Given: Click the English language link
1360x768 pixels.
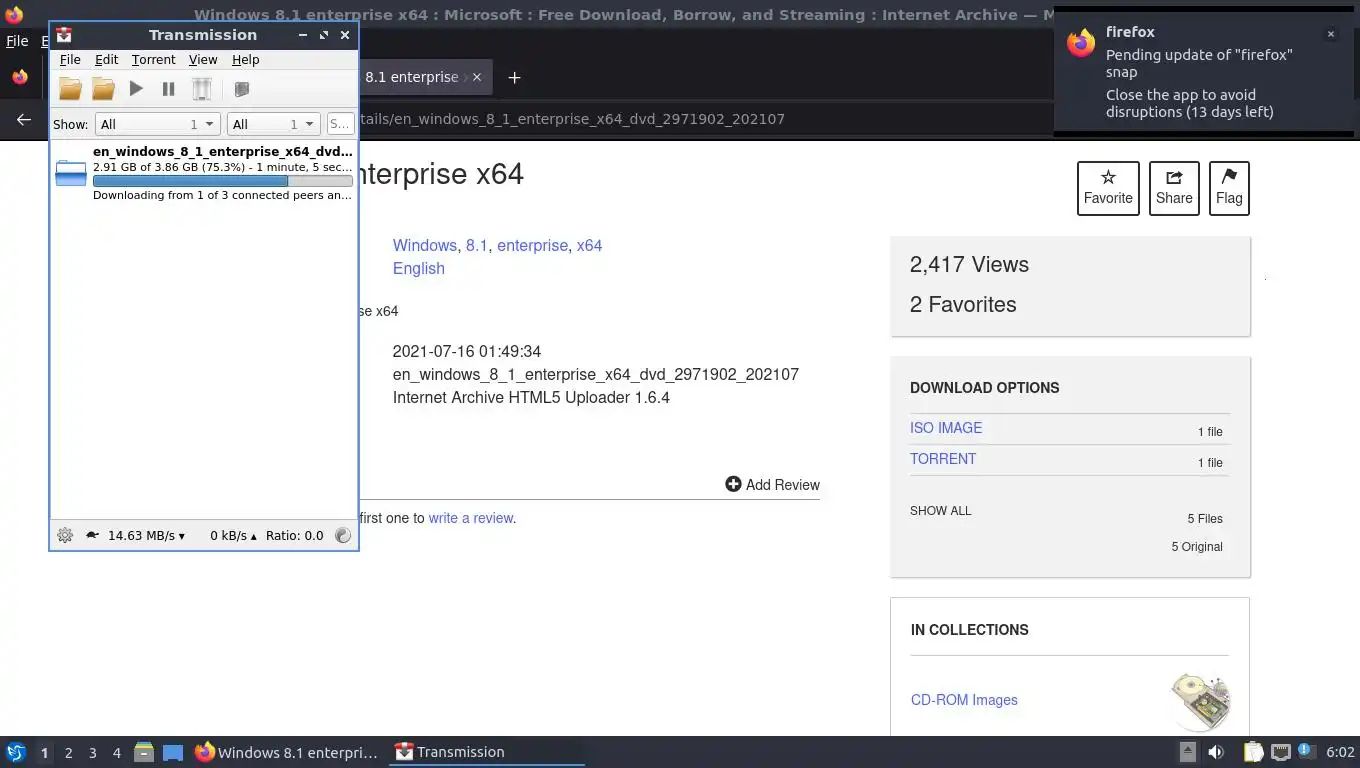Looking at the screenshot, I should click(x=418, y=268).
